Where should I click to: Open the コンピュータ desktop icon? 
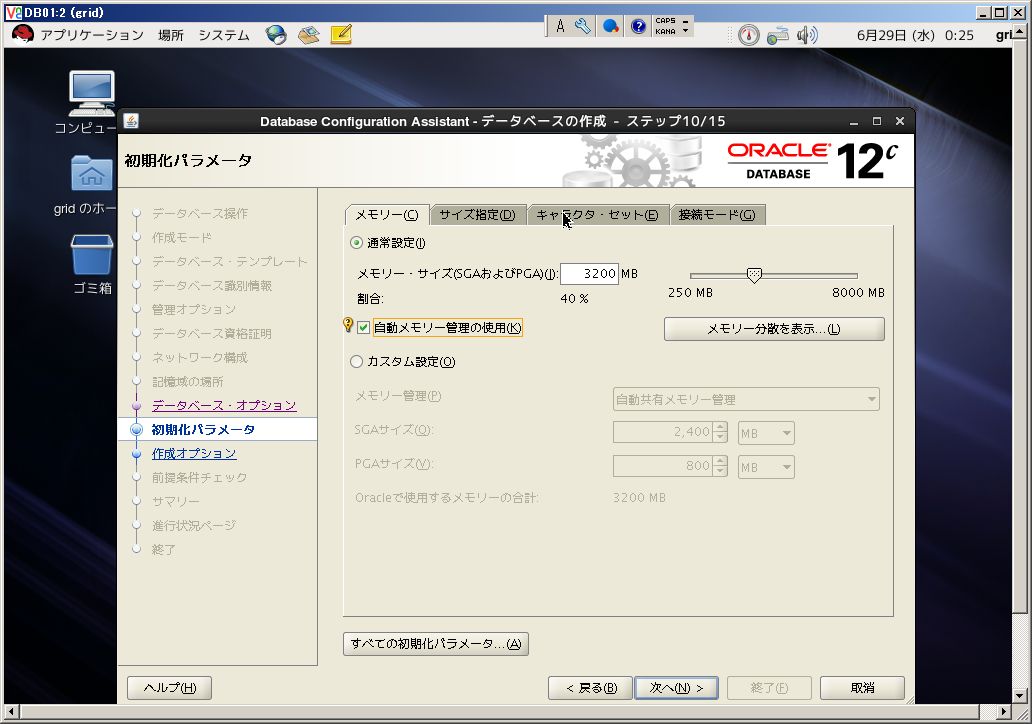(91, 93)
